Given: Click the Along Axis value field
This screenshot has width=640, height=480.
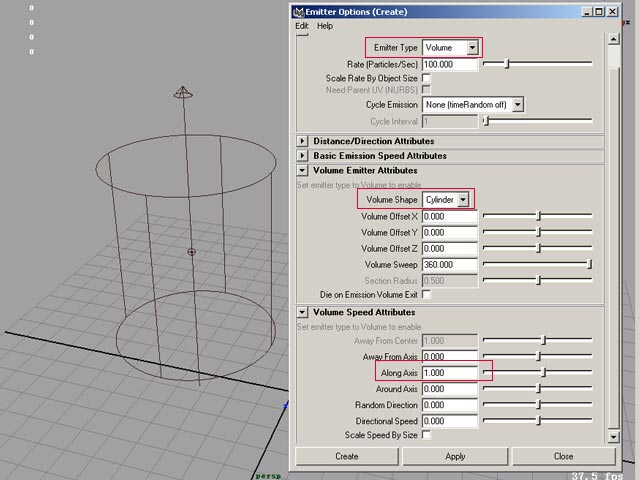Looking at the screenshot, I should click(450, 373).
